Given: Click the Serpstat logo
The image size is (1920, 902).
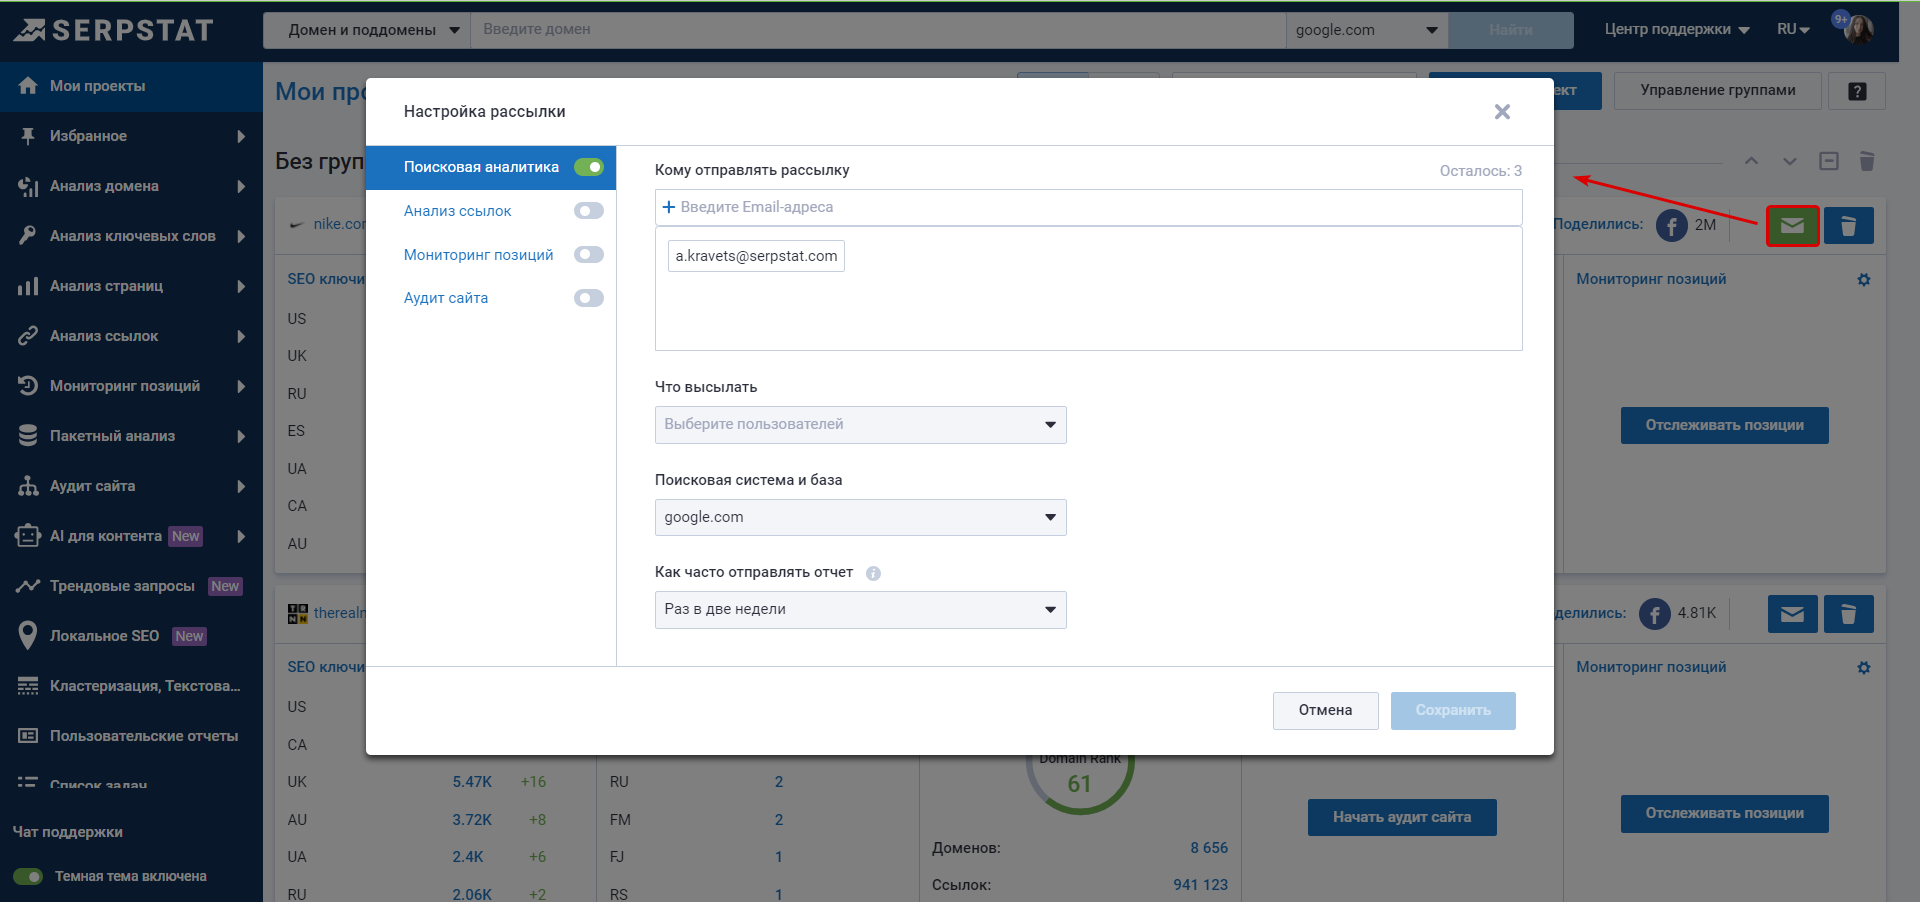Looking at the screenshot, I should [113, 29].
